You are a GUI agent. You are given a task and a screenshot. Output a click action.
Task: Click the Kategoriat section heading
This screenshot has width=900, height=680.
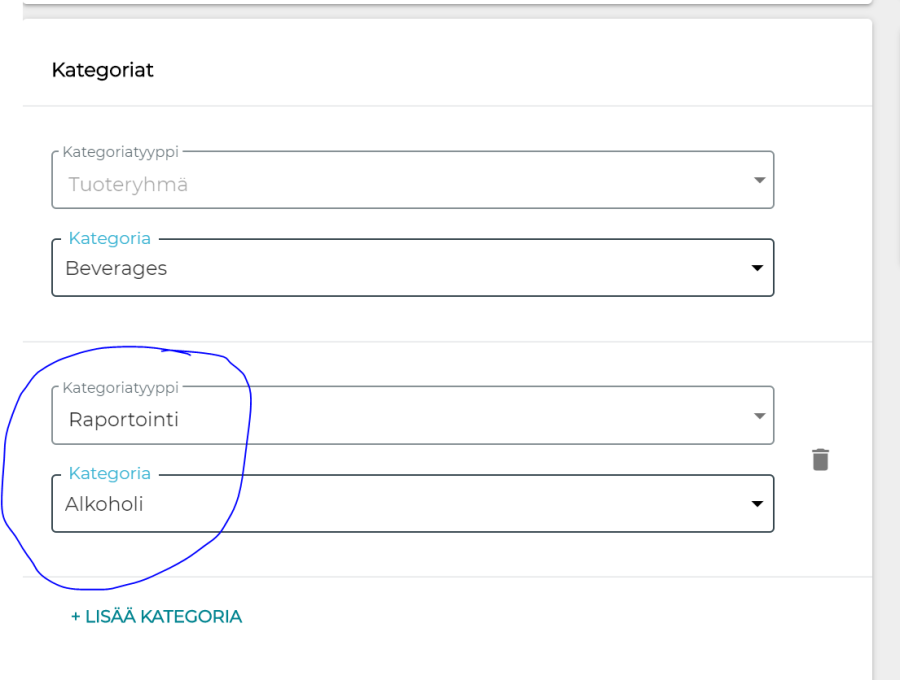coord(102,71)
